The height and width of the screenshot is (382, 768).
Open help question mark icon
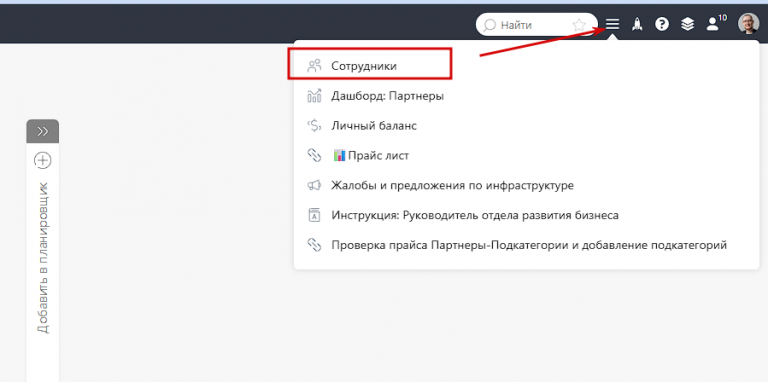click(662, 24)
